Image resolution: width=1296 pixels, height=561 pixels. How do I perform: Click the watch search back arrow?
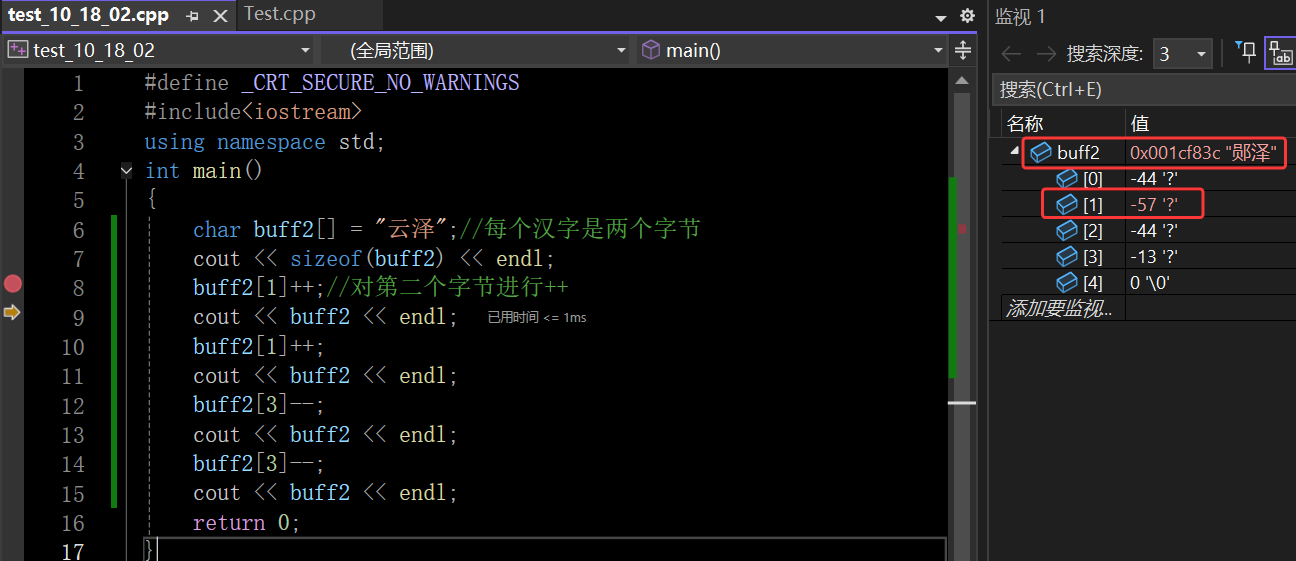pos(1012,53)
